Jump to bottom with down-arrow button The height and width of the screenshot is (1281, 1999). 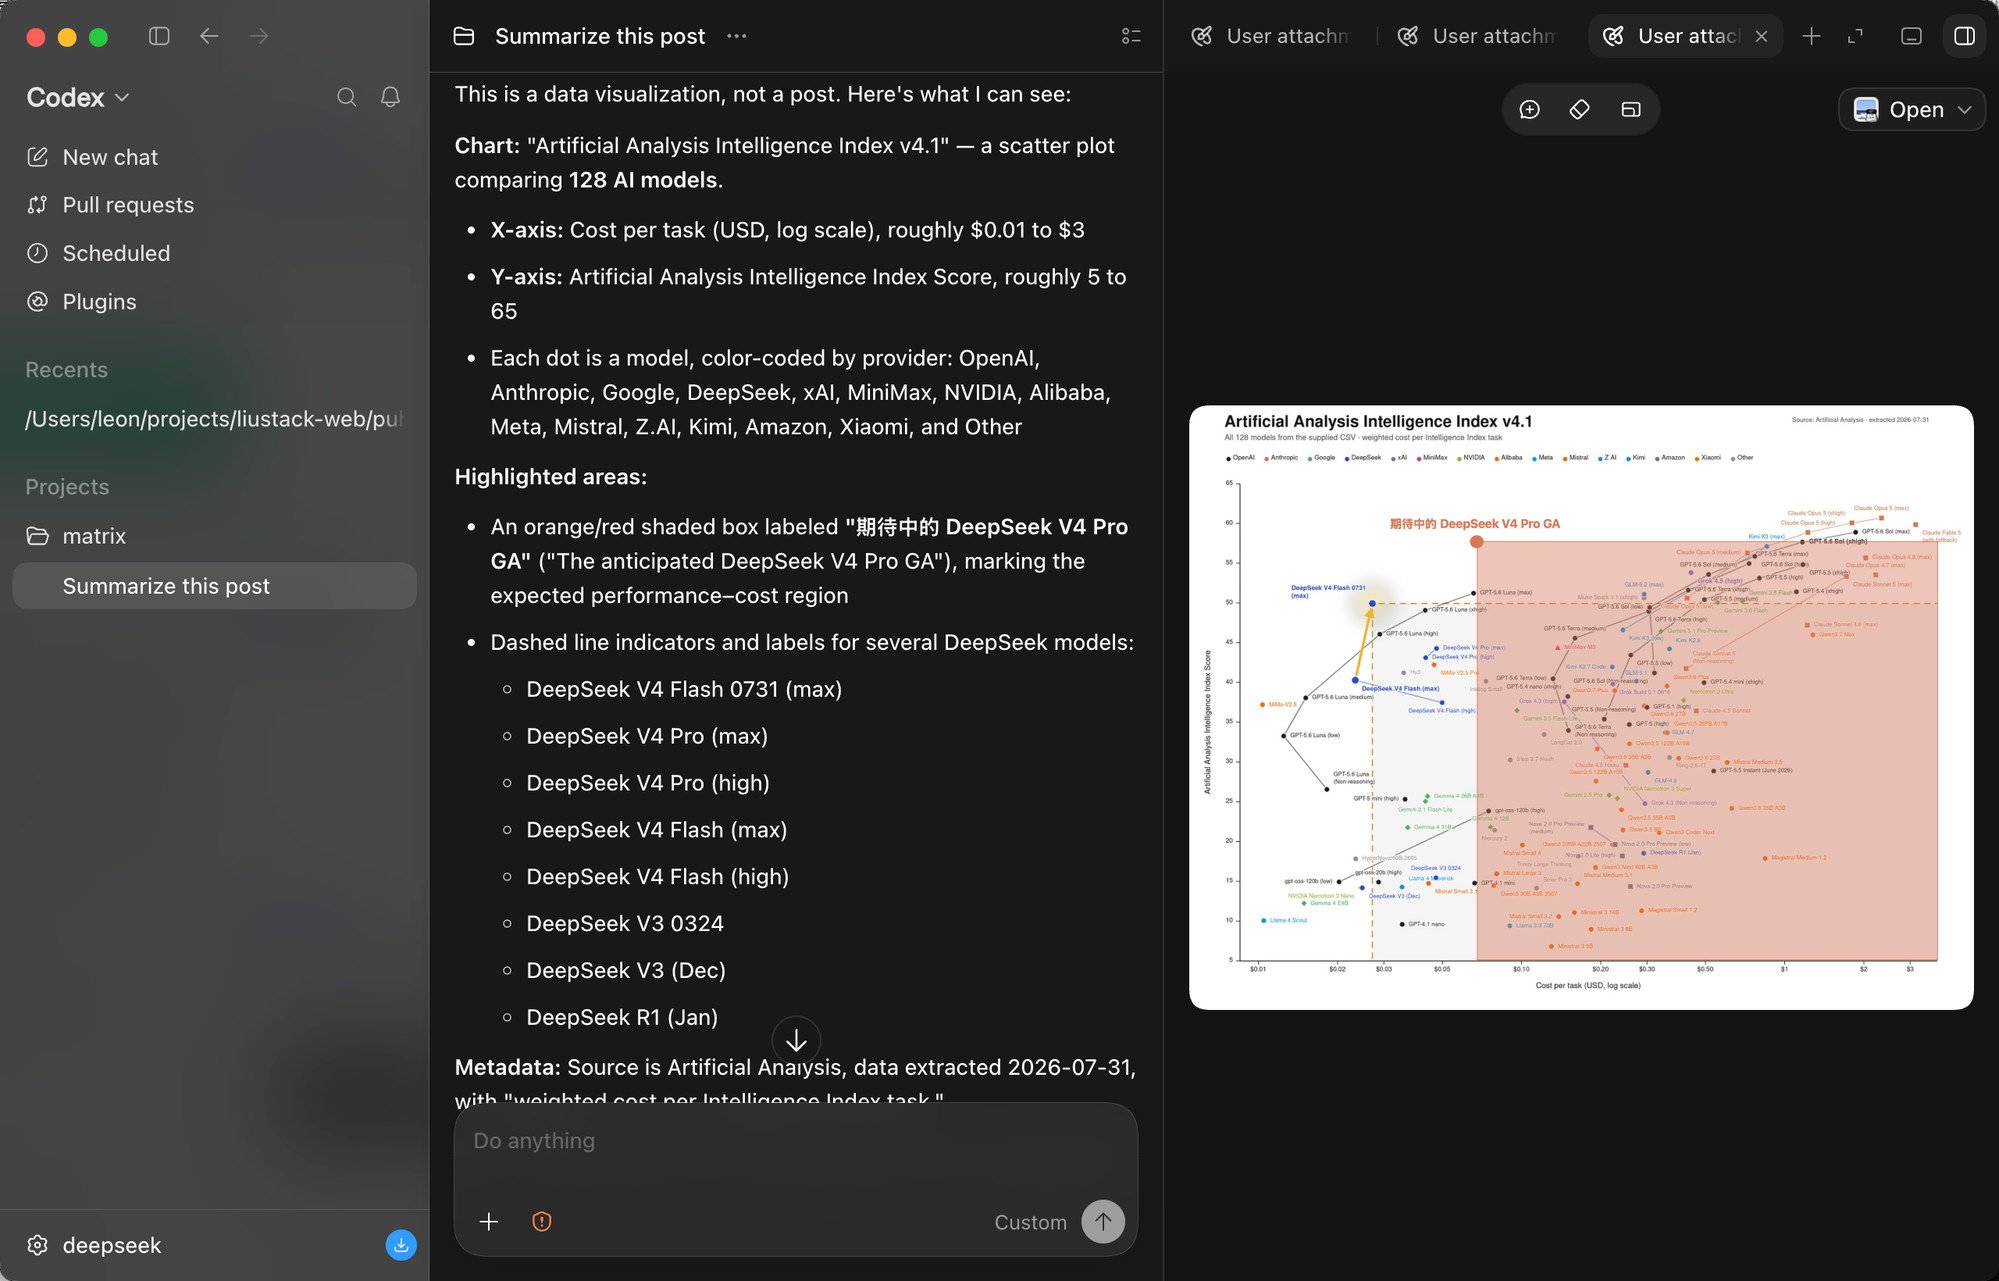(796, 1041)
